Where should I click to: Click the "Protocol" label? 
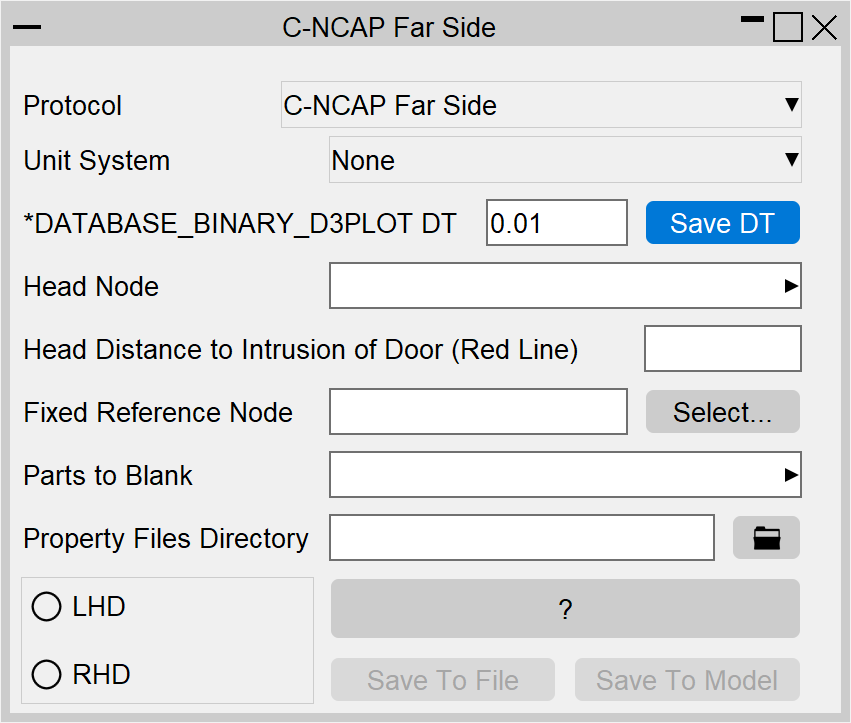coord(73,105)
